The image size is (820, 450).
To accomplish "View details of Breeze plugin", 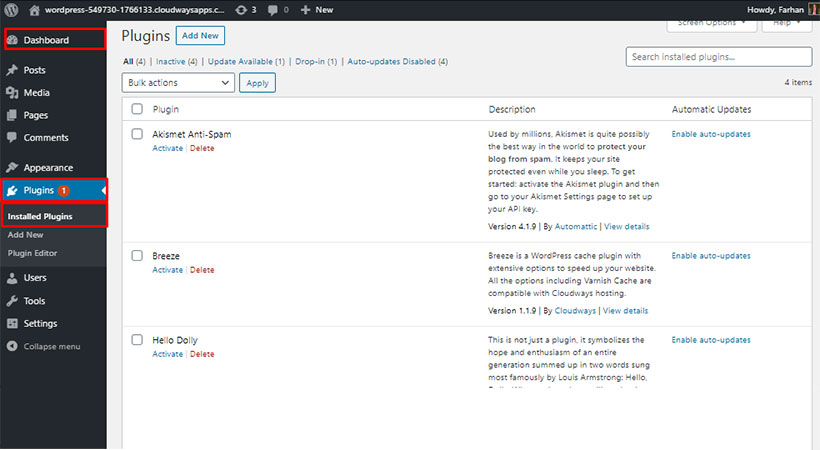I will pyautogui.click(x=625, y=311).
